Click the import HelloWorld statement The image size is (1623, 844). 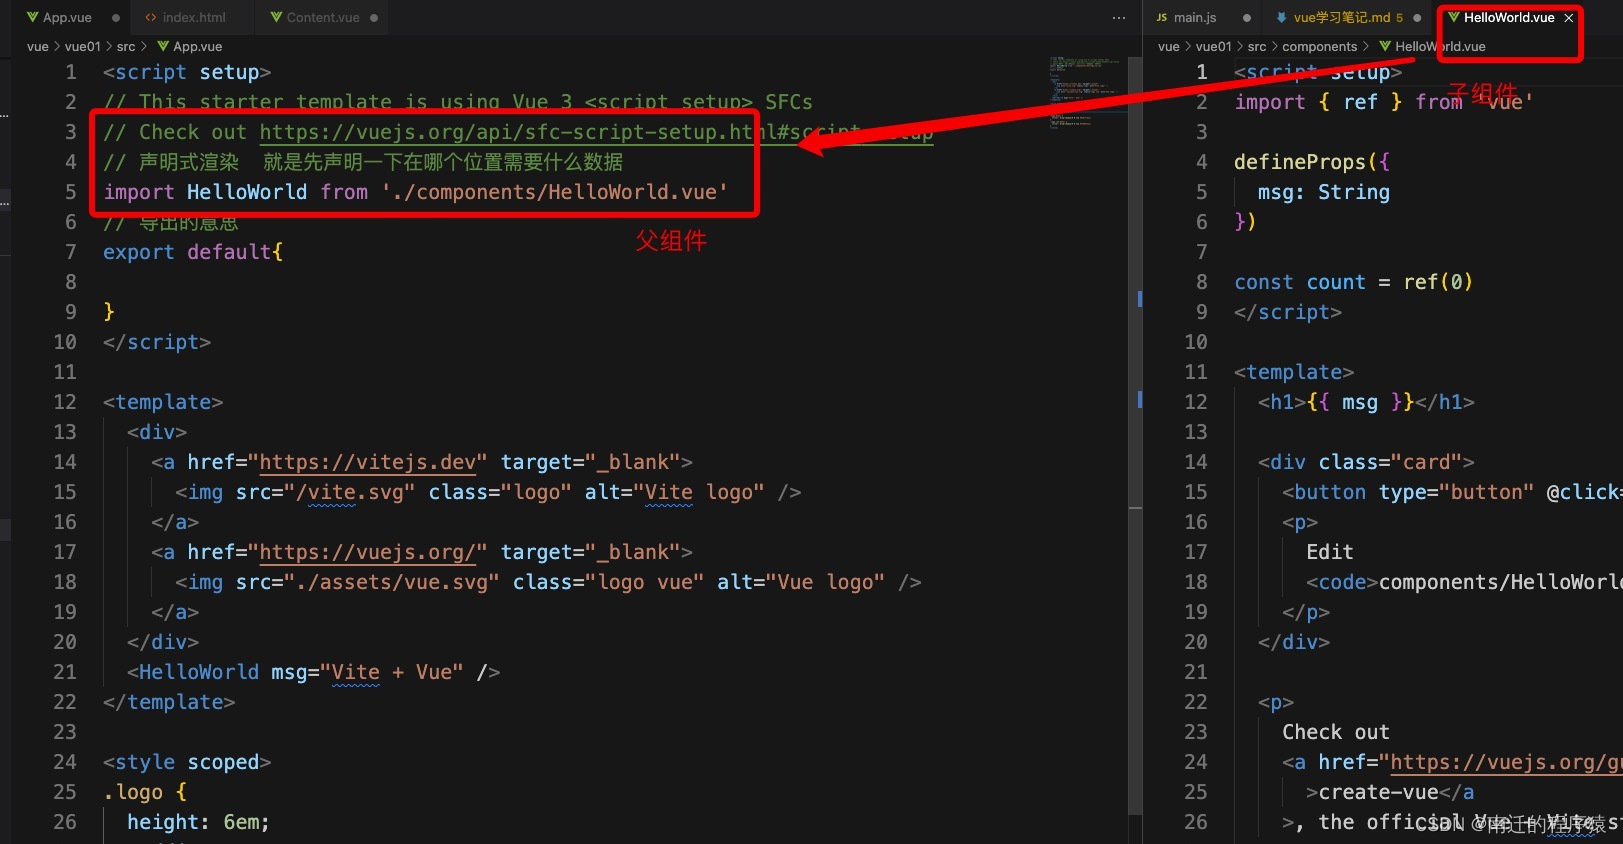pos(415,192)
